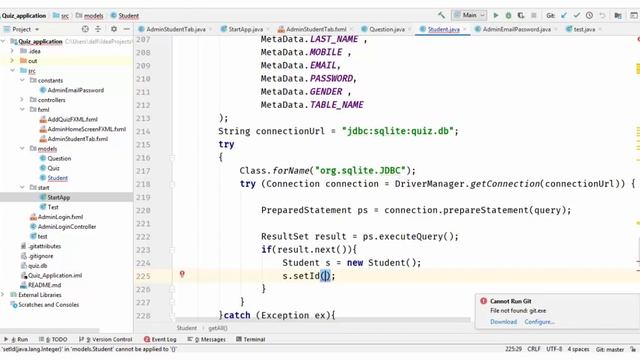Image resolution: width=640 pixels, height=360 pixels.
Task: Switch to Question.java tab
Action: [387, 29]
